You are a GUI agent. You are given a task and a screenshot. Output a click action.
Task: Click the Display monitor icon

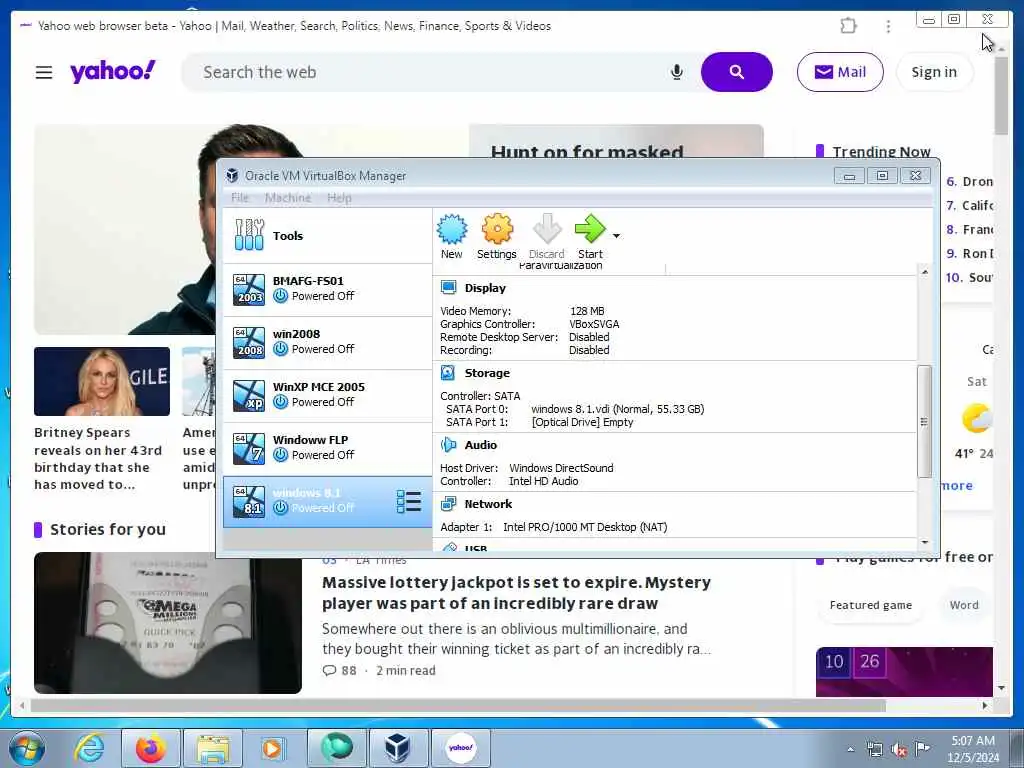449,287
